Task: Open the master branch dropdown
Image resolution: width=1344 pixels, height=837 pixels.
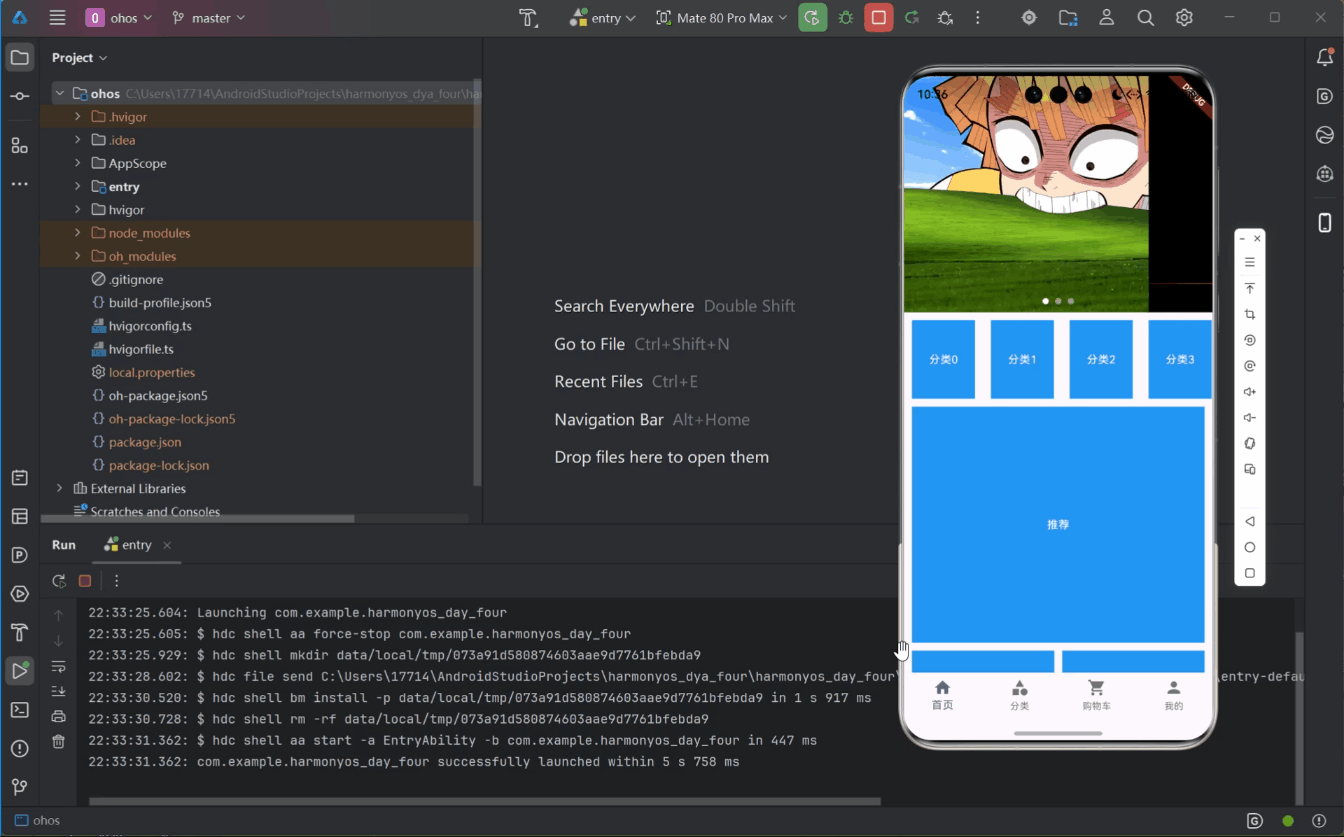Action: [x=208, y=18]
